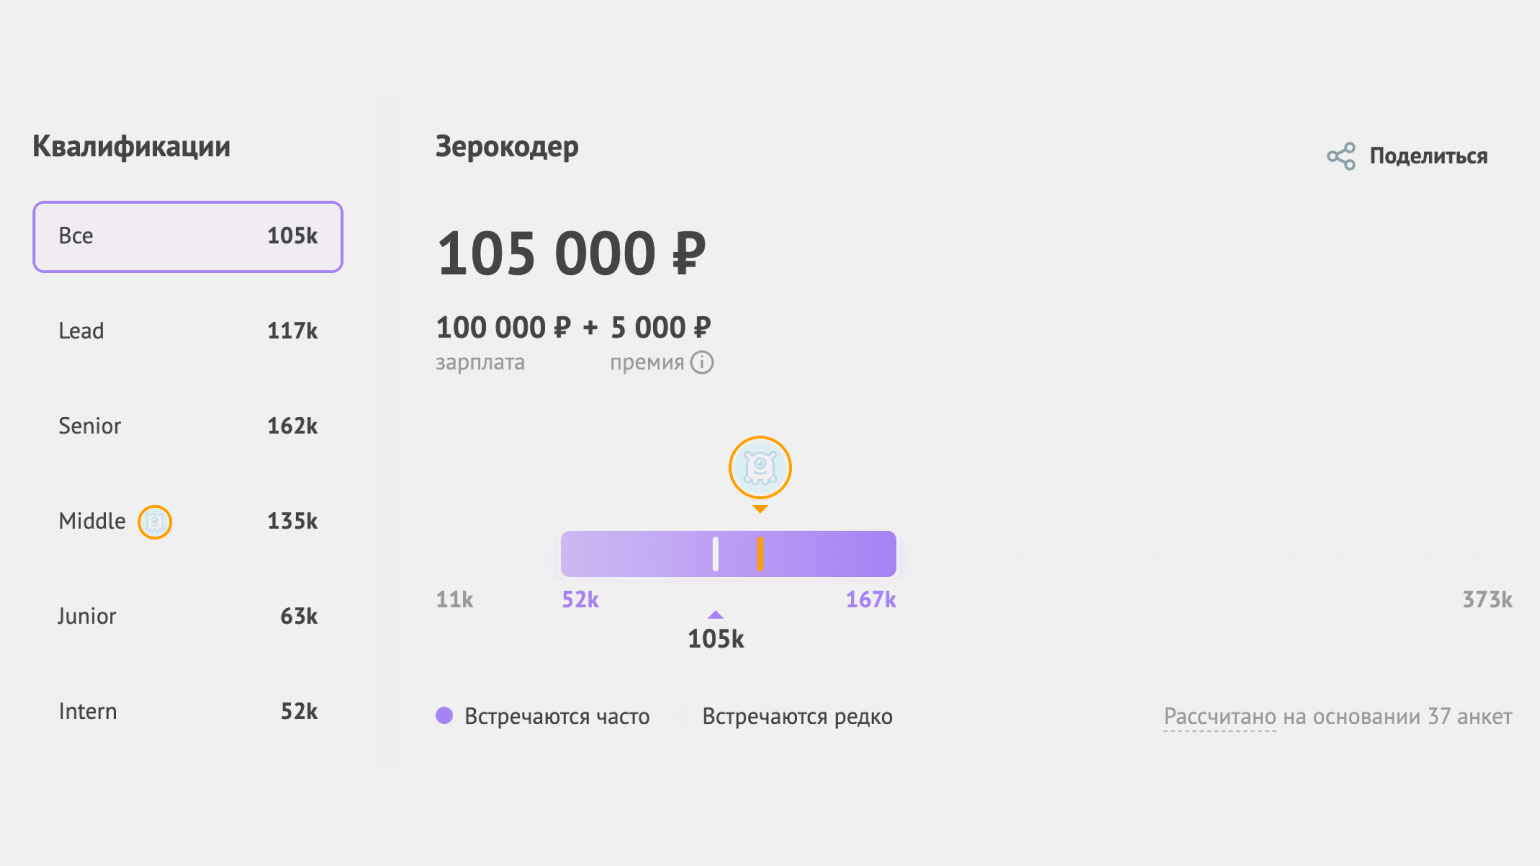Screen dimensions: 1540x866
Task: Open the Рассчитано на основании 37 анкет link
Action: click(x=1337, y=717)
